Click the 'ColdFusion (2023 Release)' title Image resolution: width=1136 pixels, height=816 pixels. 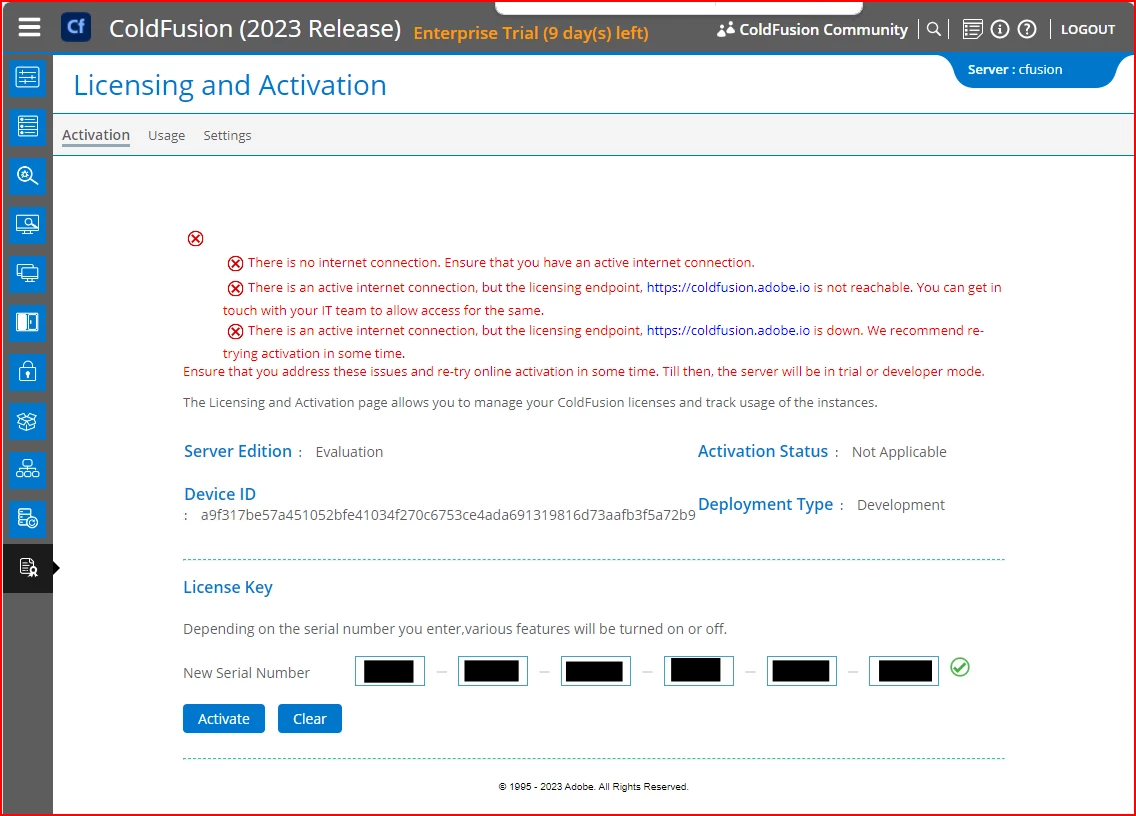point(255,29)
